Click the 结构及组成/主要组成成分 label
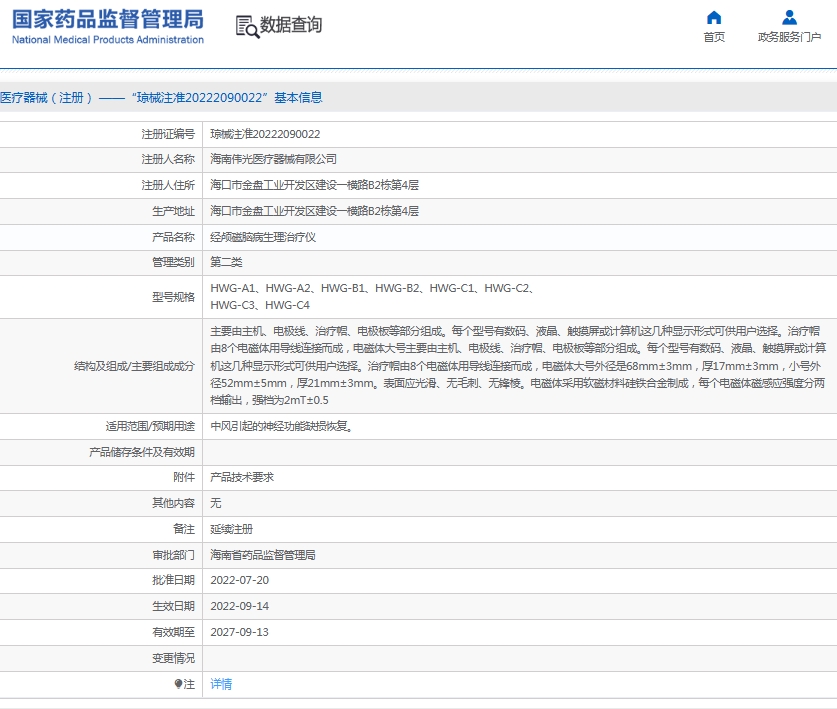This screenshot has height=709, width=837. pyautogui.click(x=135, y=366)
